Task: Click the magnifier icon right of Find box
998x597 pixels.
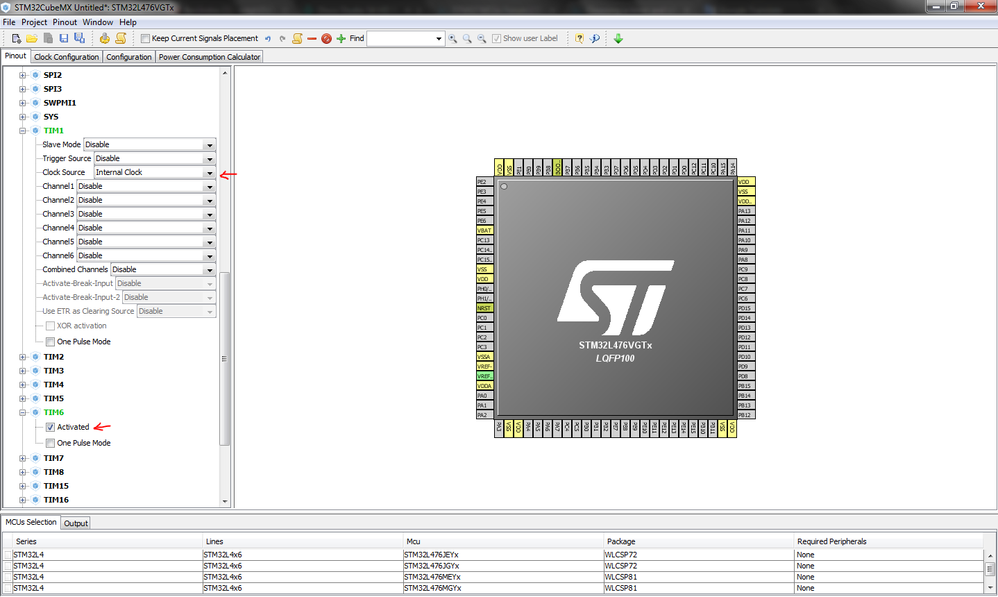Action: pos(453,39)
